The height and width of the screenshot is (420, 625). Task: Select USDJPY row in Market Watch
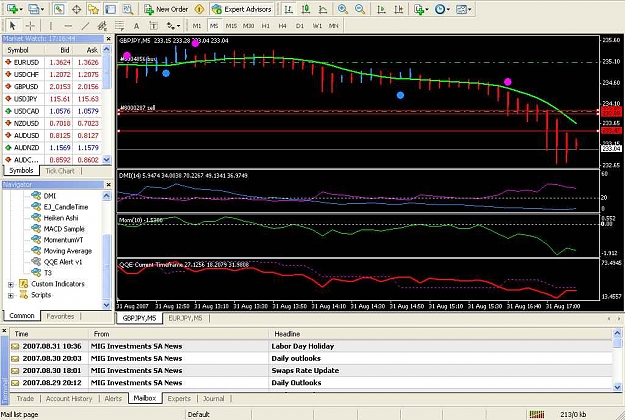tap(53, 99)
